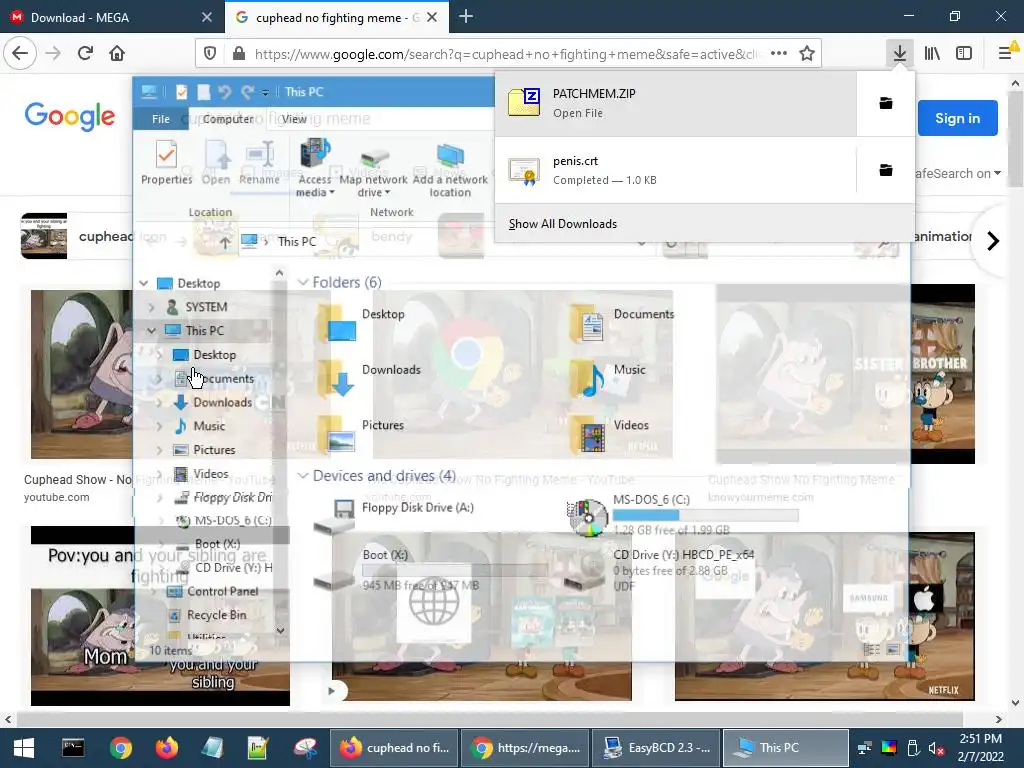Collapse the Devices and drives (4) section
The image size is (1024, 768).
pos(303,475)
